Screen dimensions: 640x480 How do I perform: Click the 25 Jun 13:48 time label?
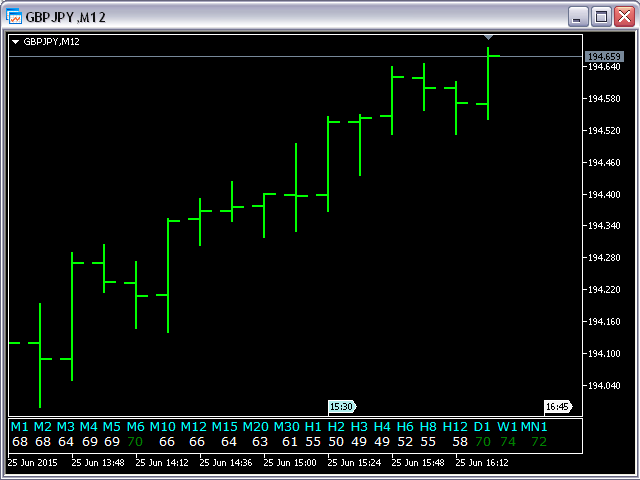pos(98,463)
